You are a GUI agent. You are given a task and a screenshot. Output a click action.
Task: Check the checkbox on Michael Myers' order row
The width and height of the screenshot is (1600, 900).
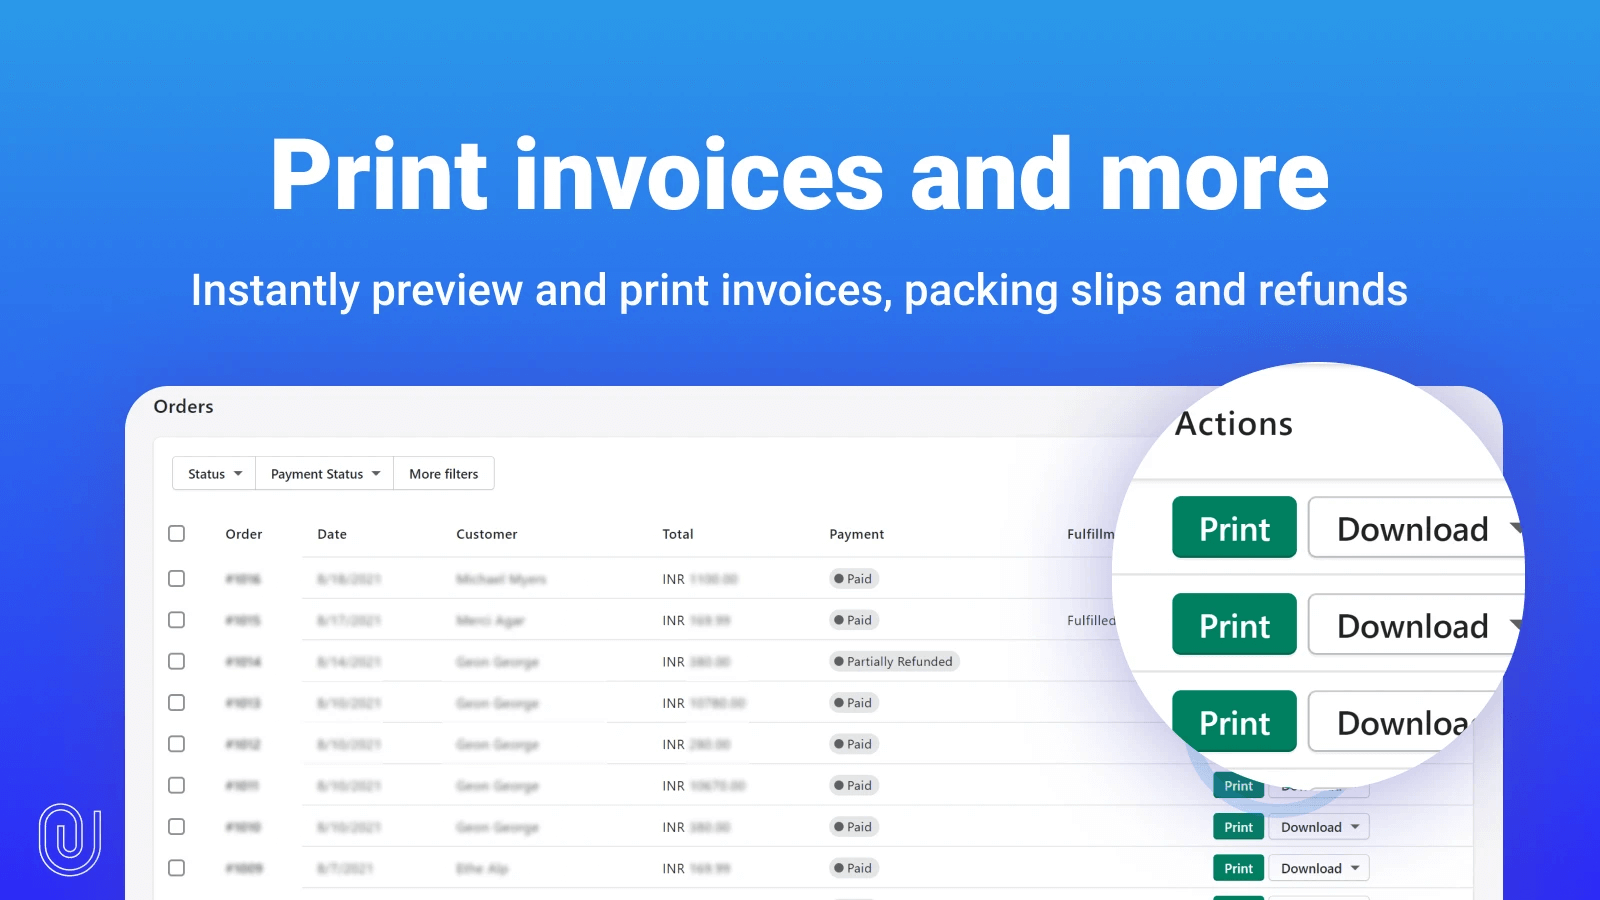[176, 578]
